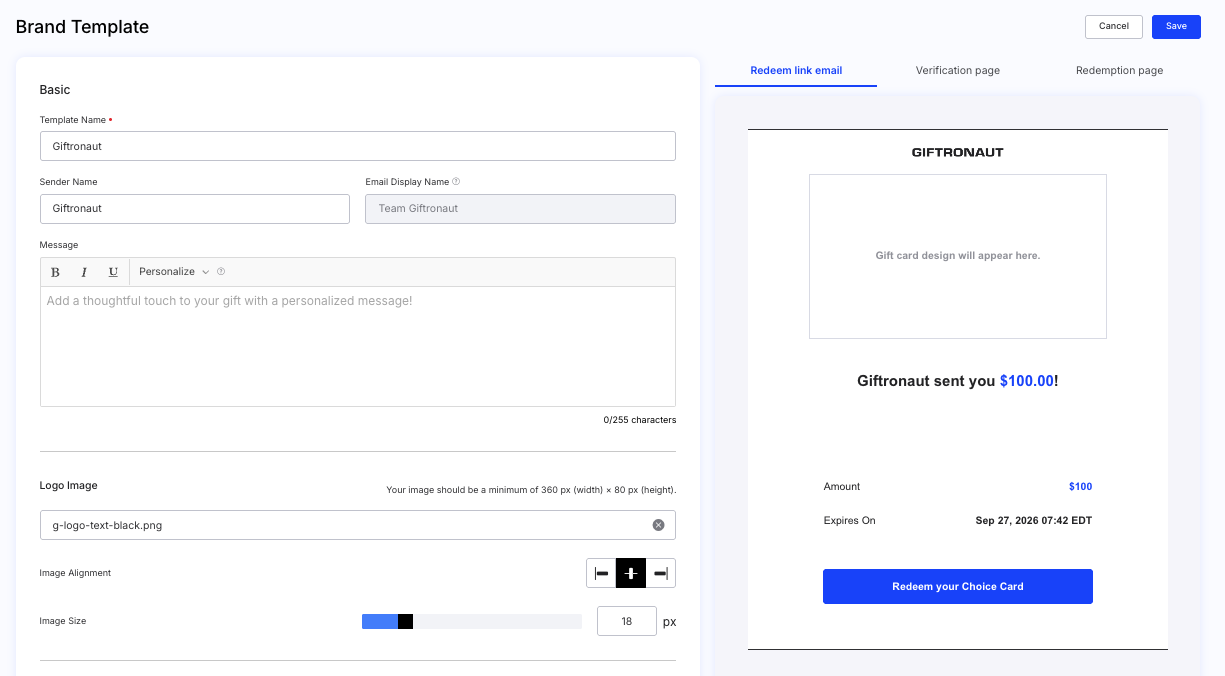Align logo image to the left
This screenshot has width=1225, height=676.
coord(601,573)
